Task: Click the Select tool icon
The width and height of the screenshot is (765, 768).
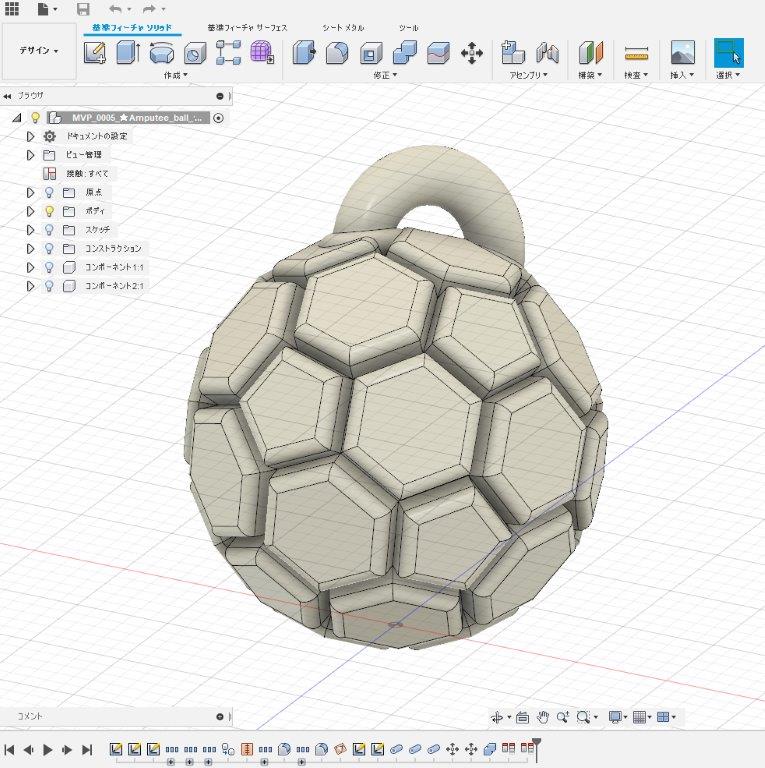Action: (x=729, y=52)
